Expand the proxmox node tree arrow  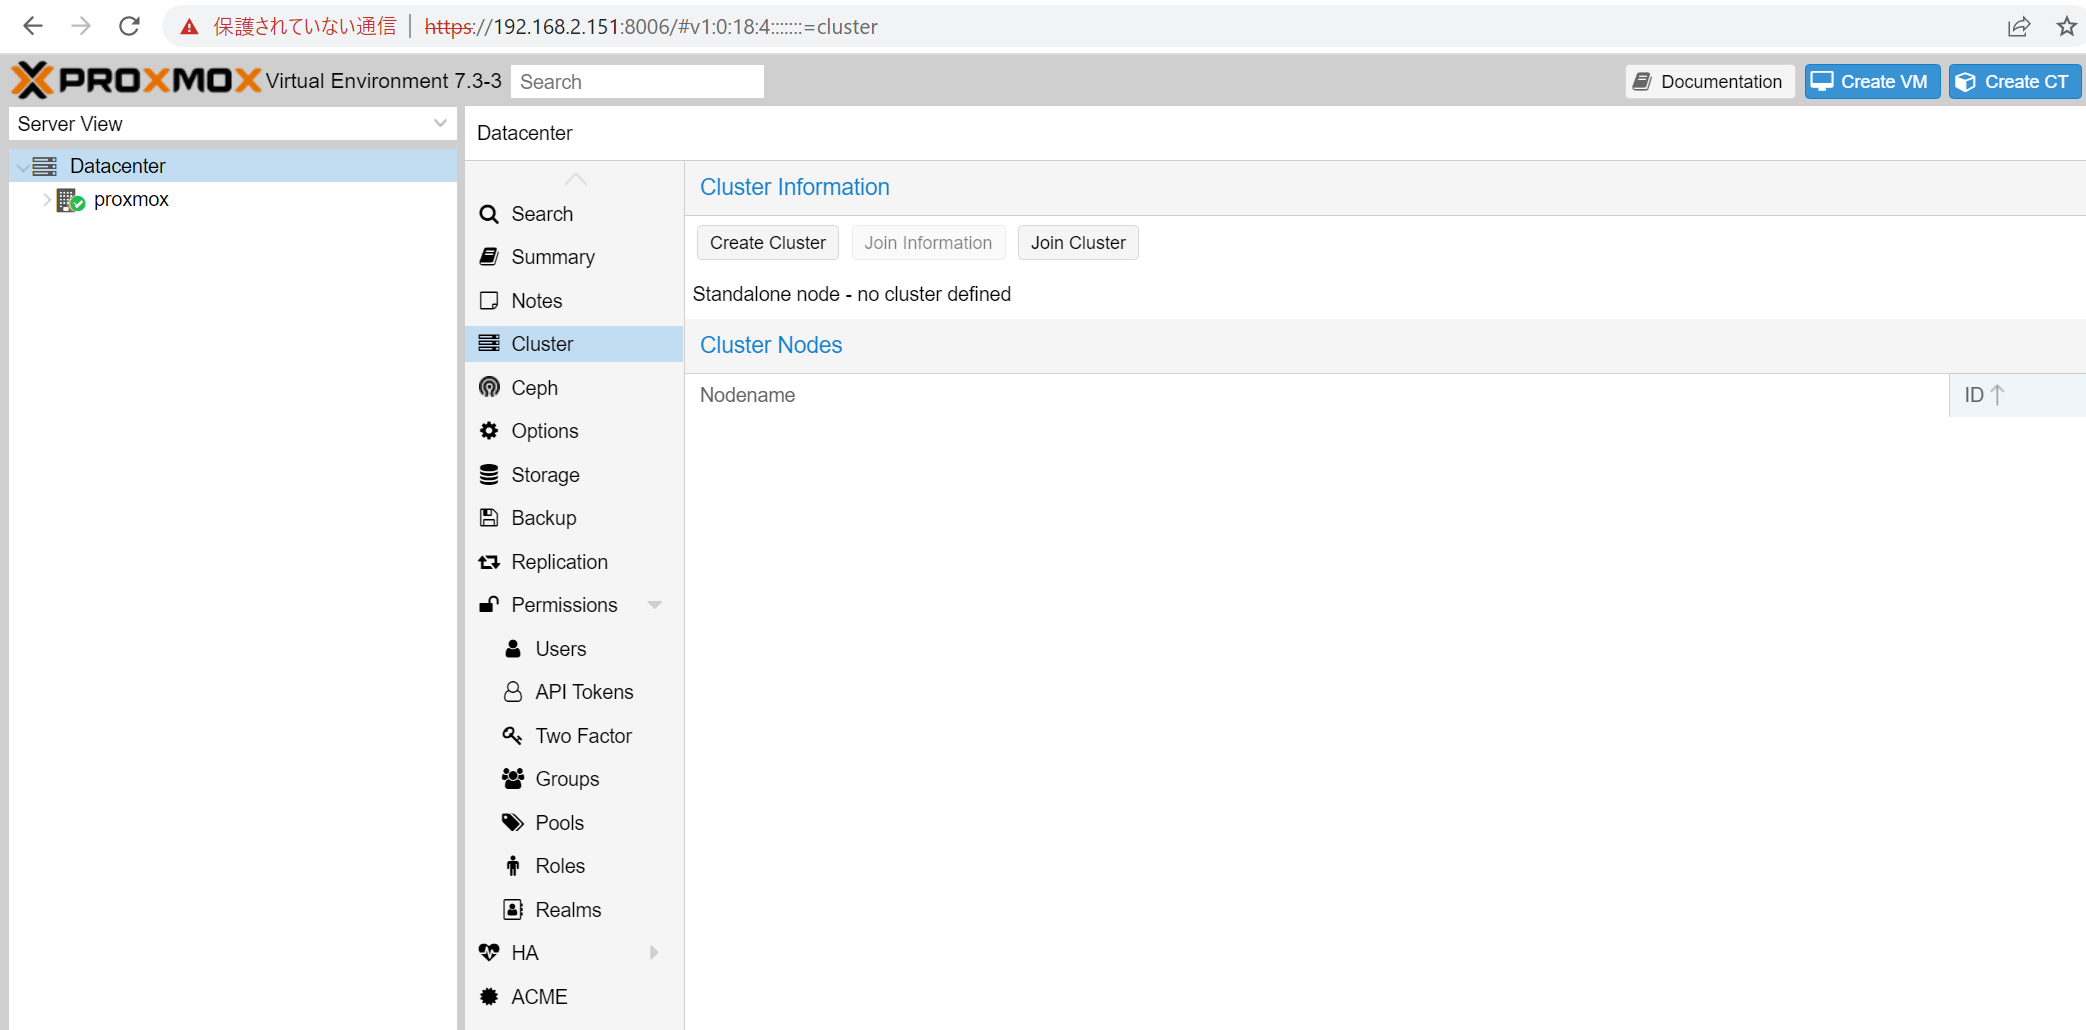[47, 200]
